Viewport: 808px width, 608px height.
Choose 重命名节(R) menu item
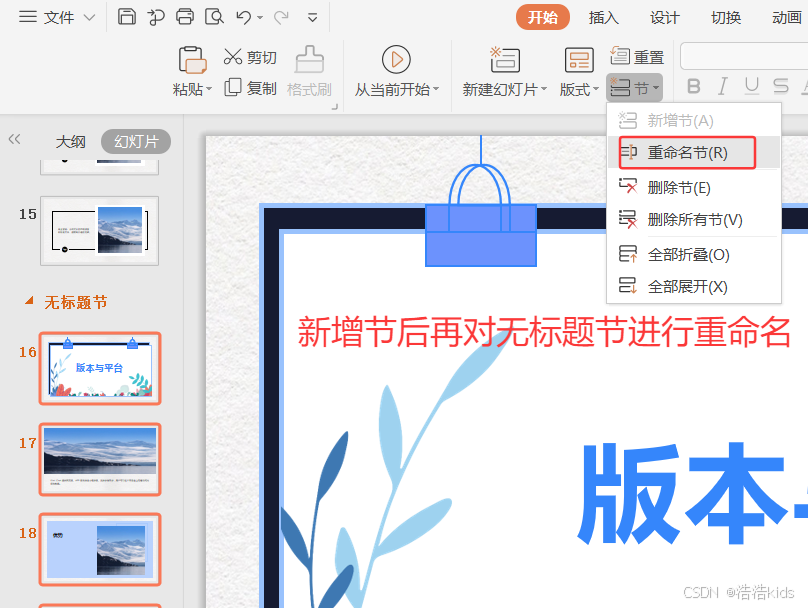point(694,153)
